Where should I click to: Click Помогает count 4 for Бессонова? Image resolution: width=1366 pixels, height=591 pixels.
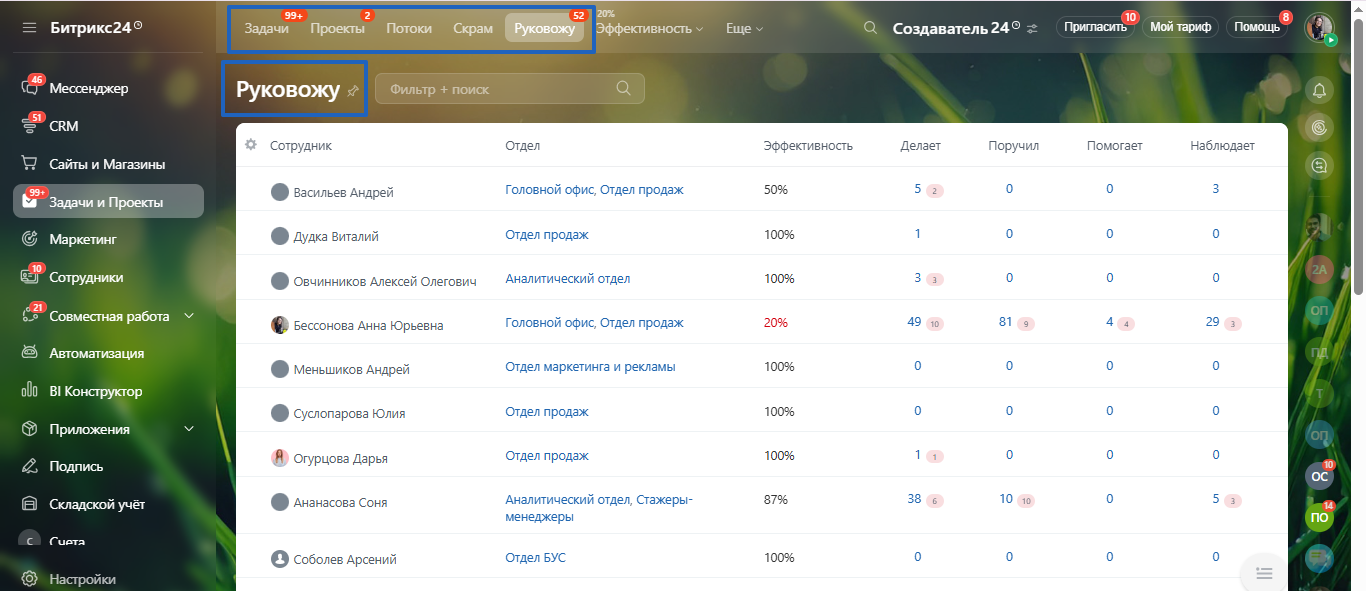1109,321
